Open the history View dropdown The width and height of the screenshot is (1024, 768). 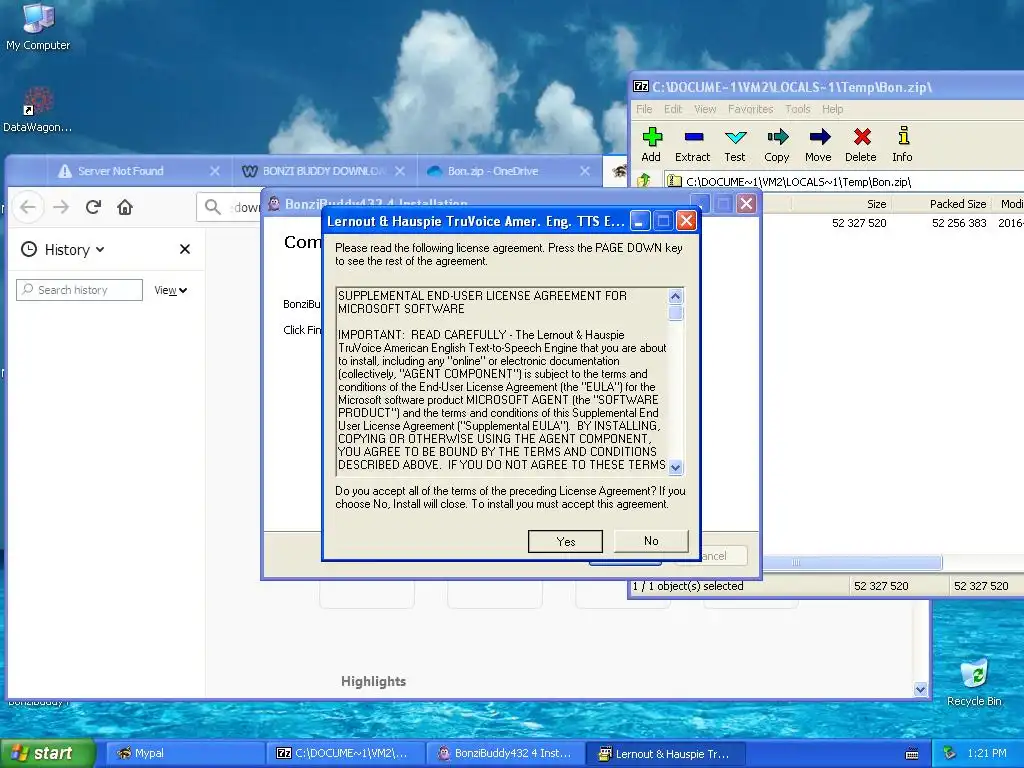pos(170,291)
